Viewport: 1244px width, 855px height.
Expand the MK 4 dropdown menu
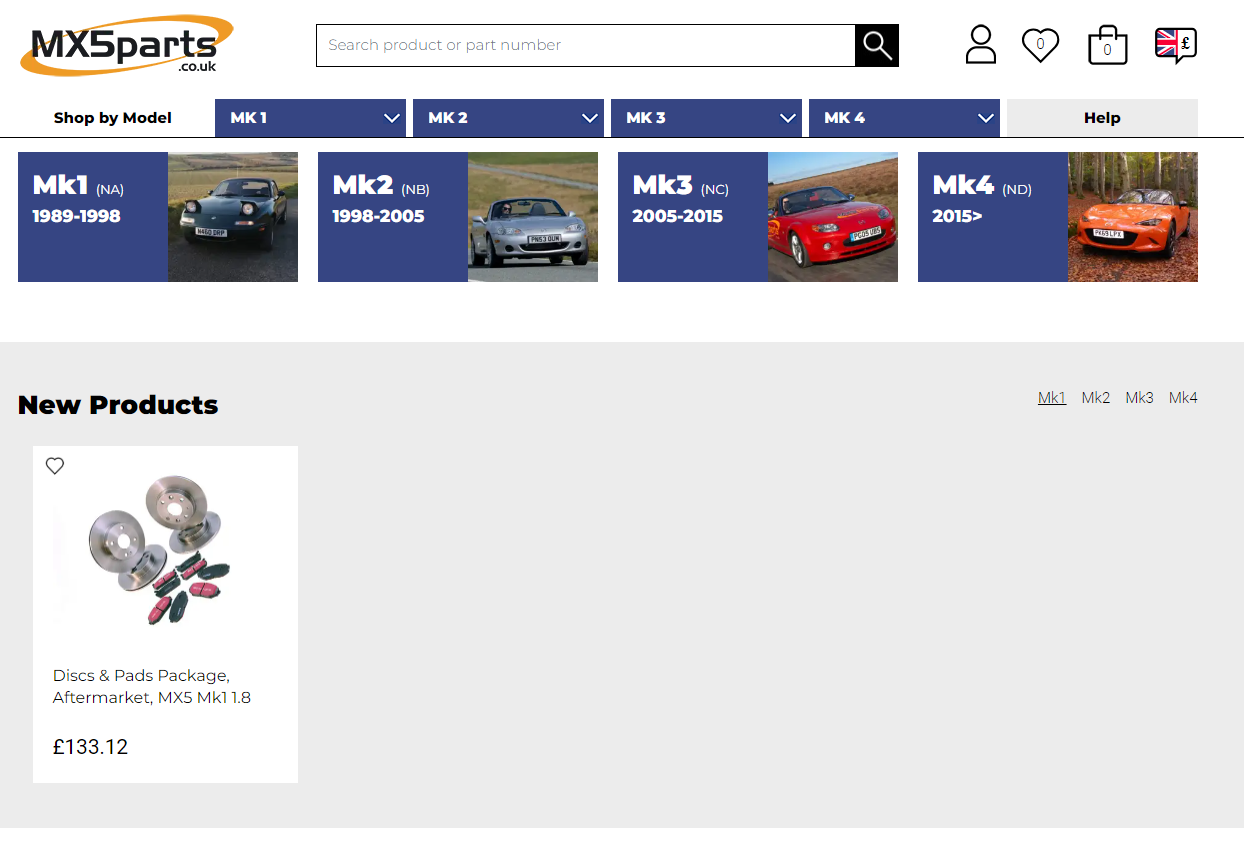[x=904, y=118]
